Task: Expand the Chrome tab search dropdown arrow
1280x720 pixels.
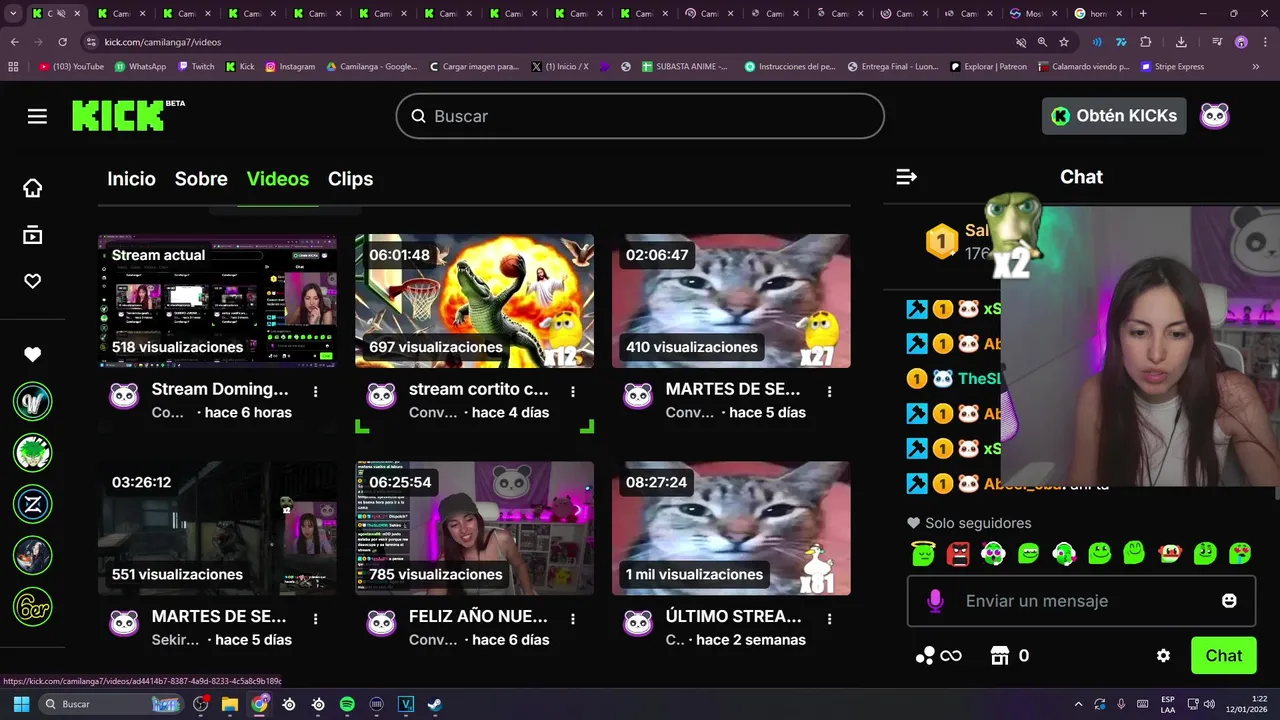Action: (11, 14)
